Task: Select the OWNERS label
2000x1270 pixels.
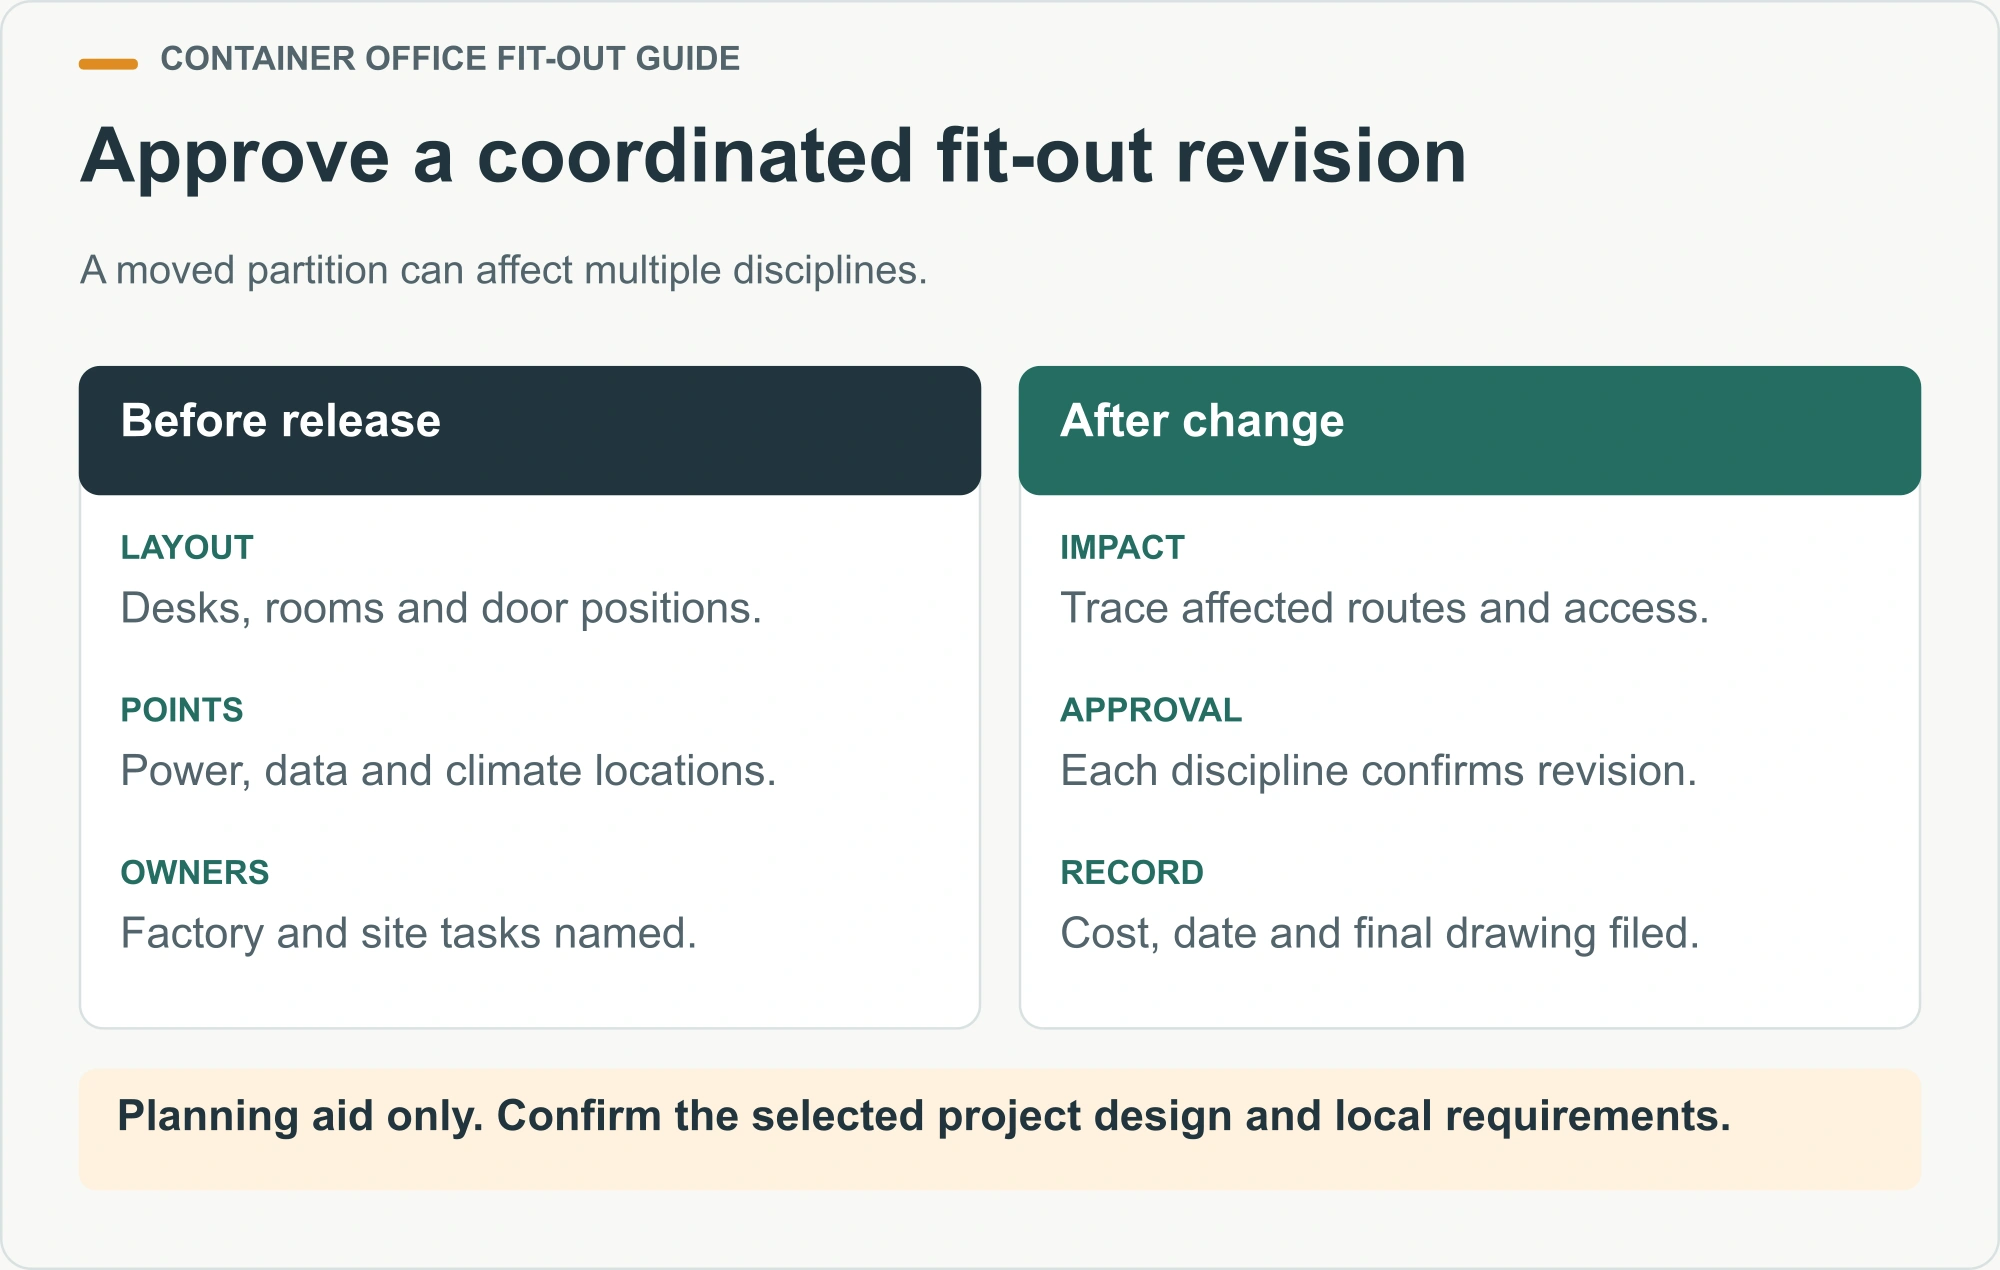Action: coord(195,873)
